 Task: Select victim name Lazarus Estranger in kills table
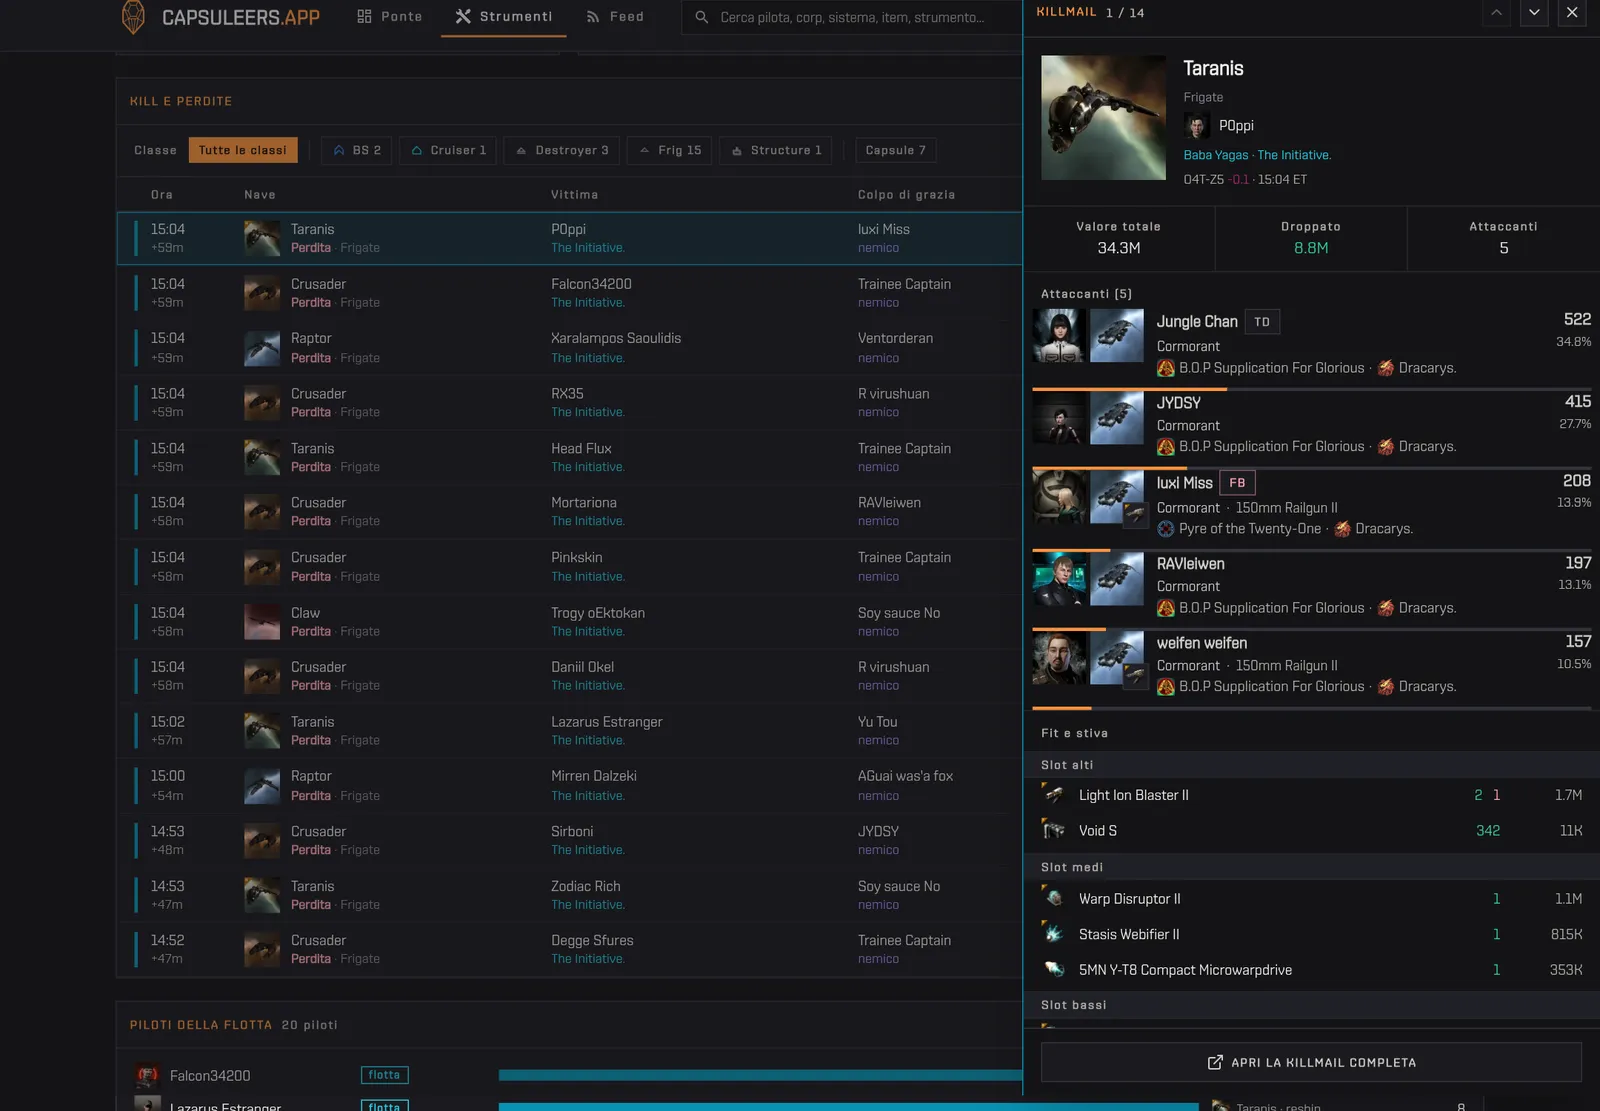606,722
